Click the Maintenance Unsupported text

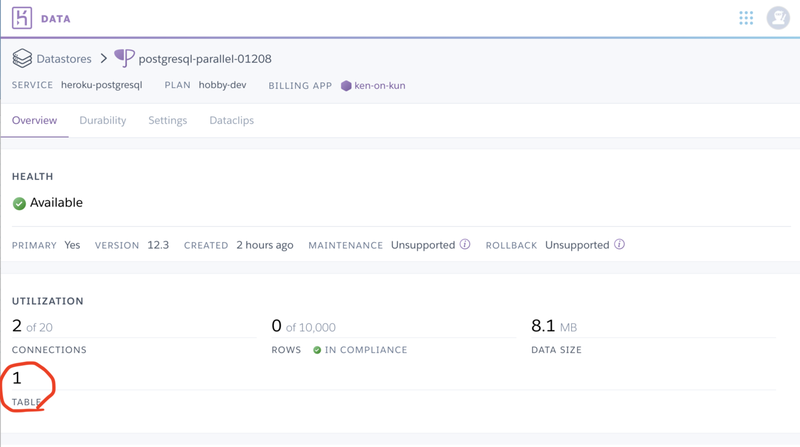point(423,245)
